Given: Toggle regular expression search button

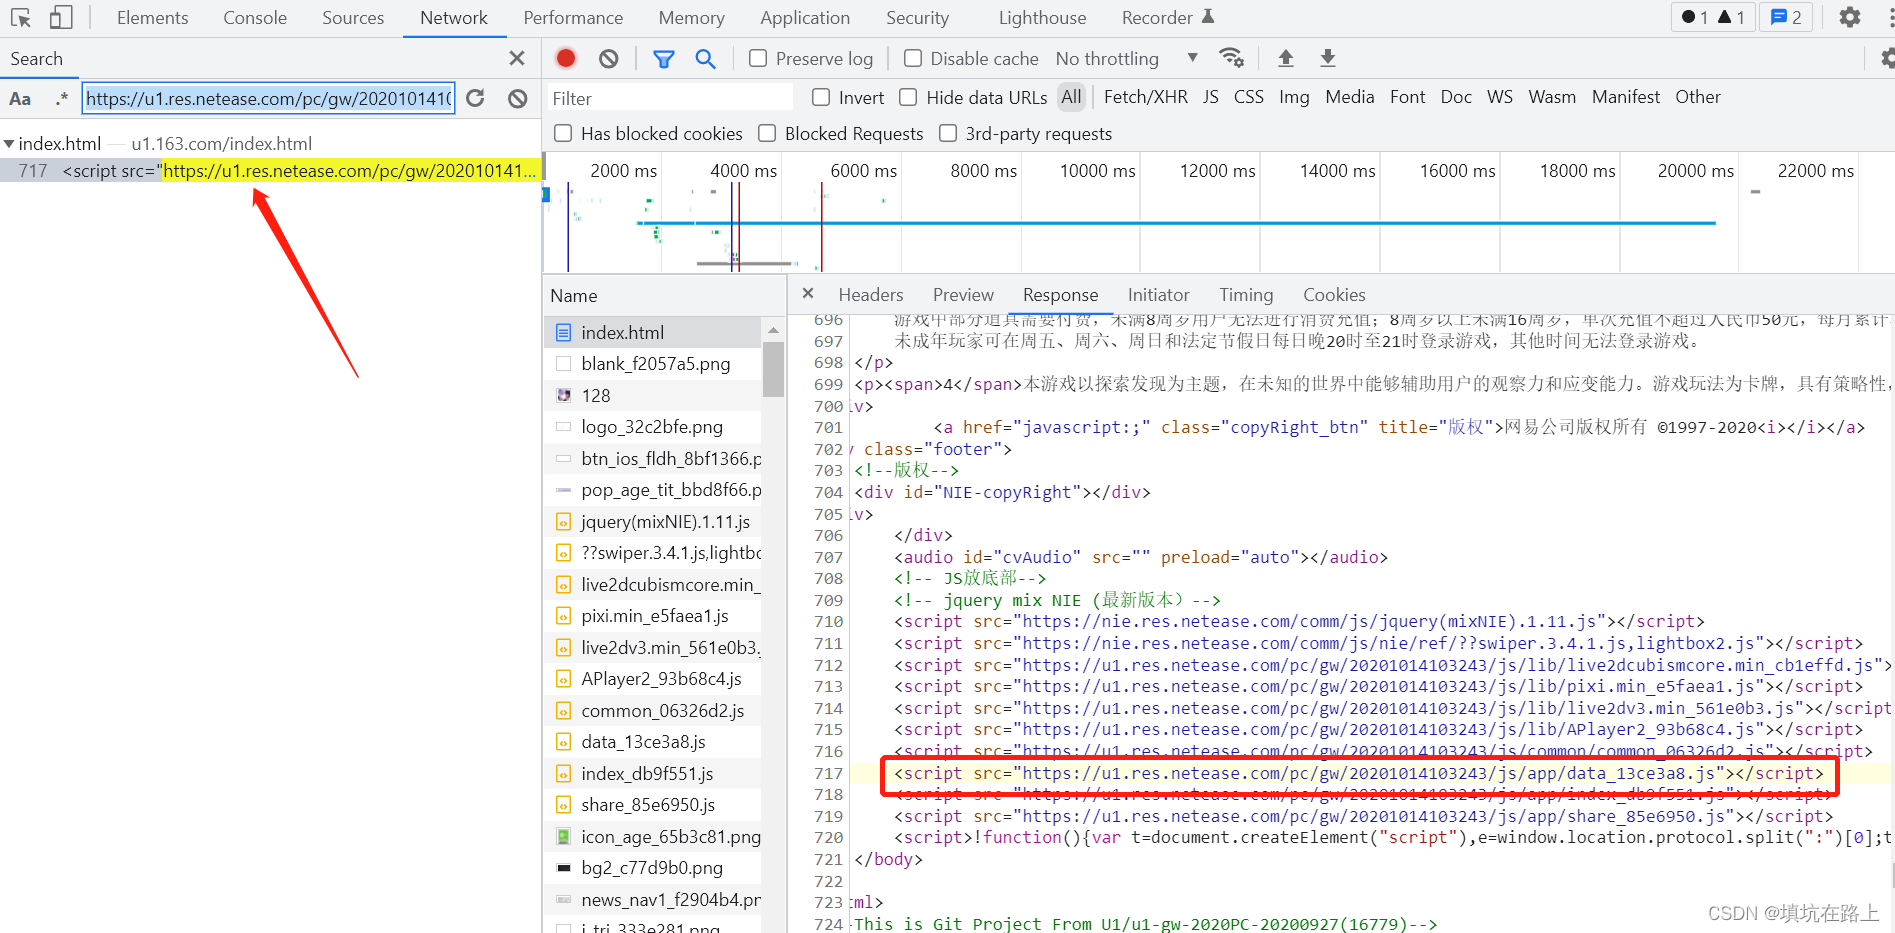Looking at the screenshot, I should coord(62,98).
